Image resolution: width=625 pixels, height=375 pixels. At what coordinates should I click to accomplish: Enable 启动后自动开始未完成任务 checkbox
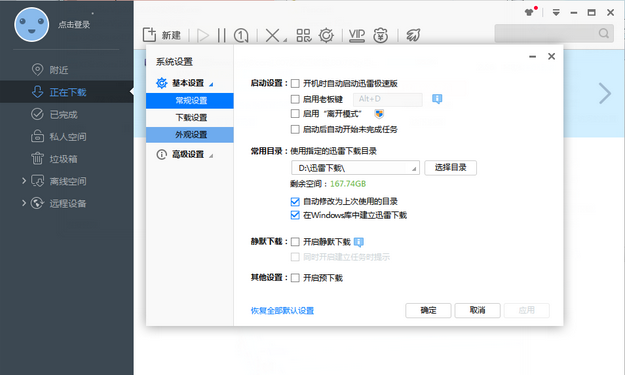click(295, 129)
